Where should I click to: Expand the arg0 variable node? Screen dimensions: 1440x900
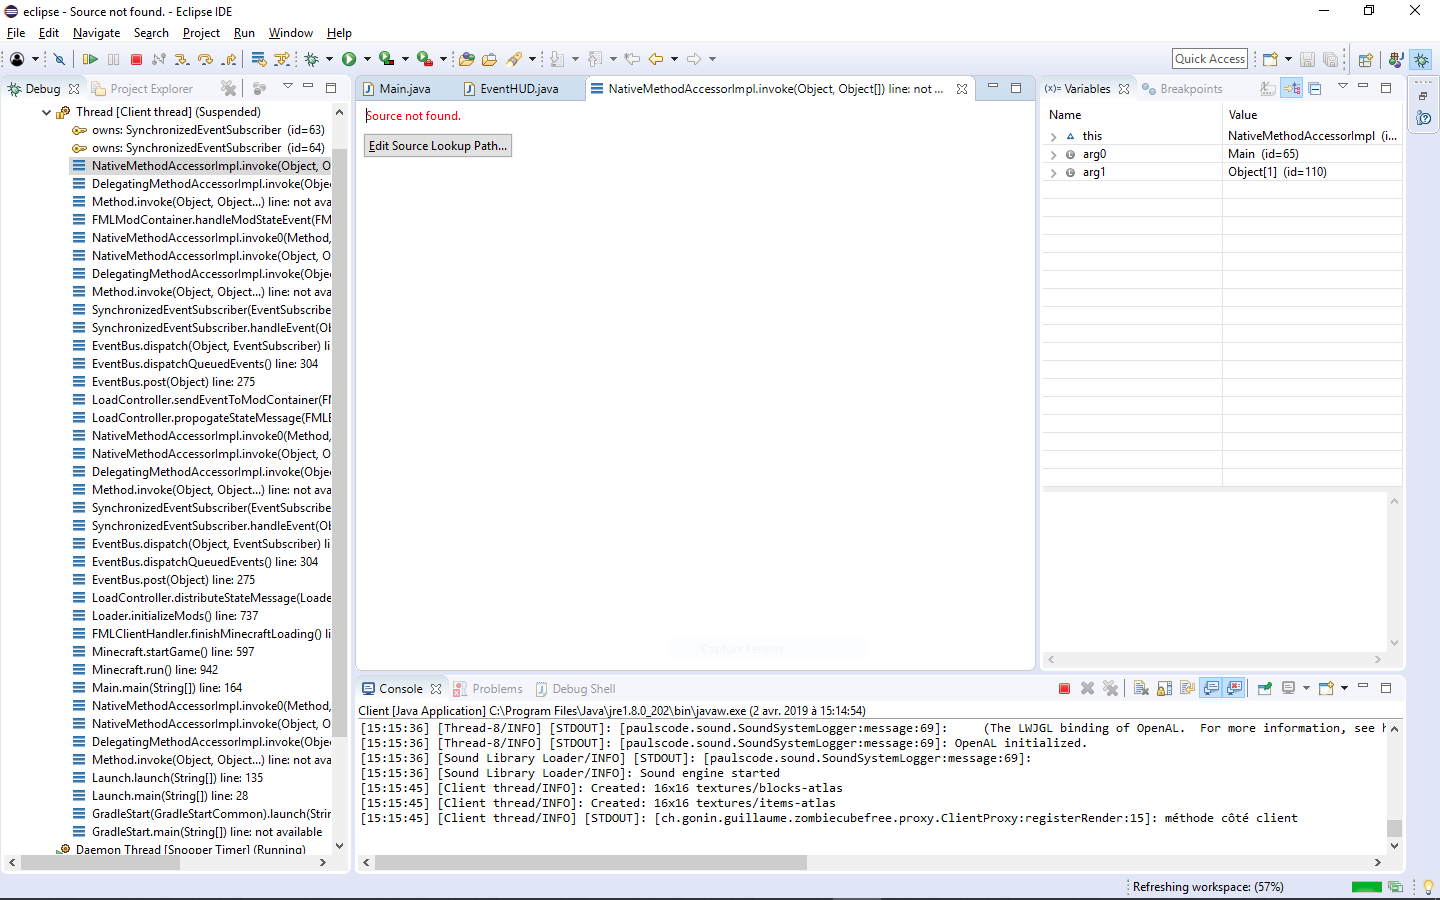pos(1053,155)
